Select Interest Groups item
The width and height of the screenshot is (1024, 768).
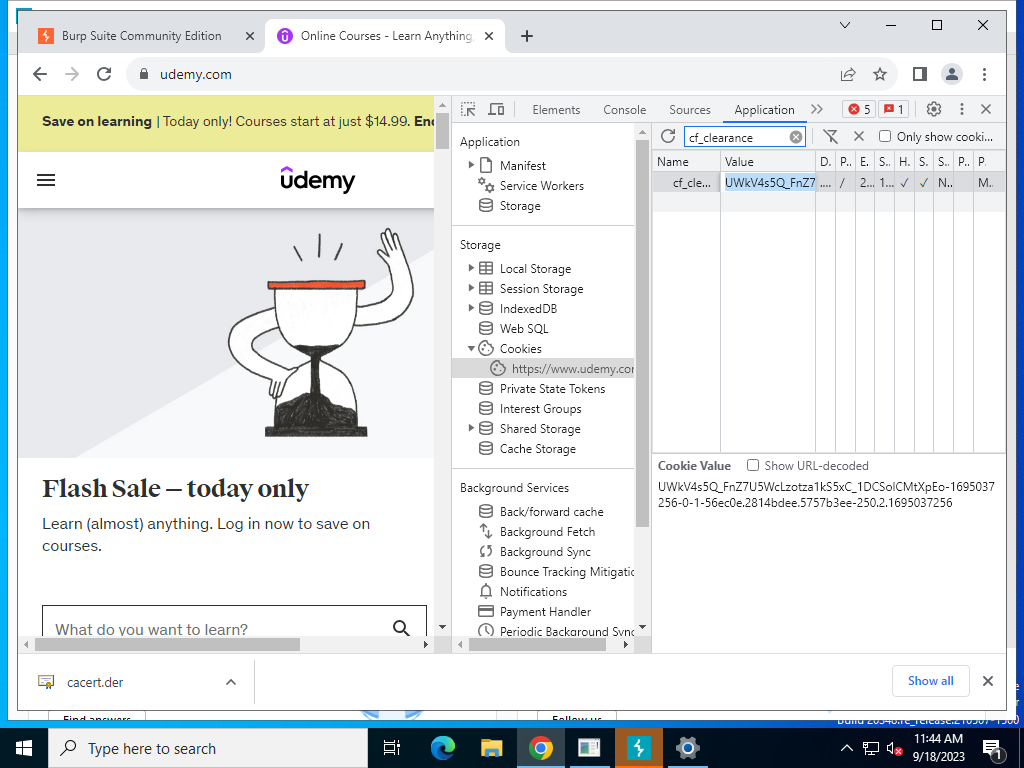(540, 409)
